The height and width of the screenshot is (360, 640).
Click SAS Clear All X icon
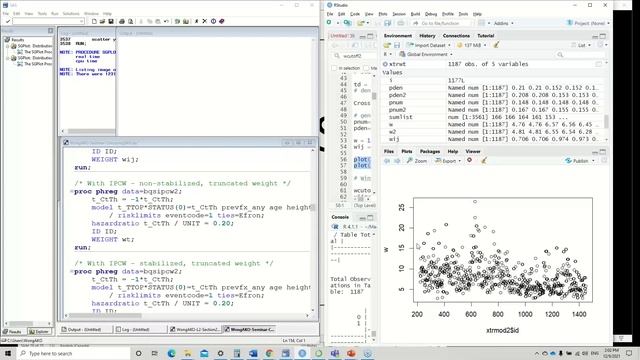click(x=204, y=21)
